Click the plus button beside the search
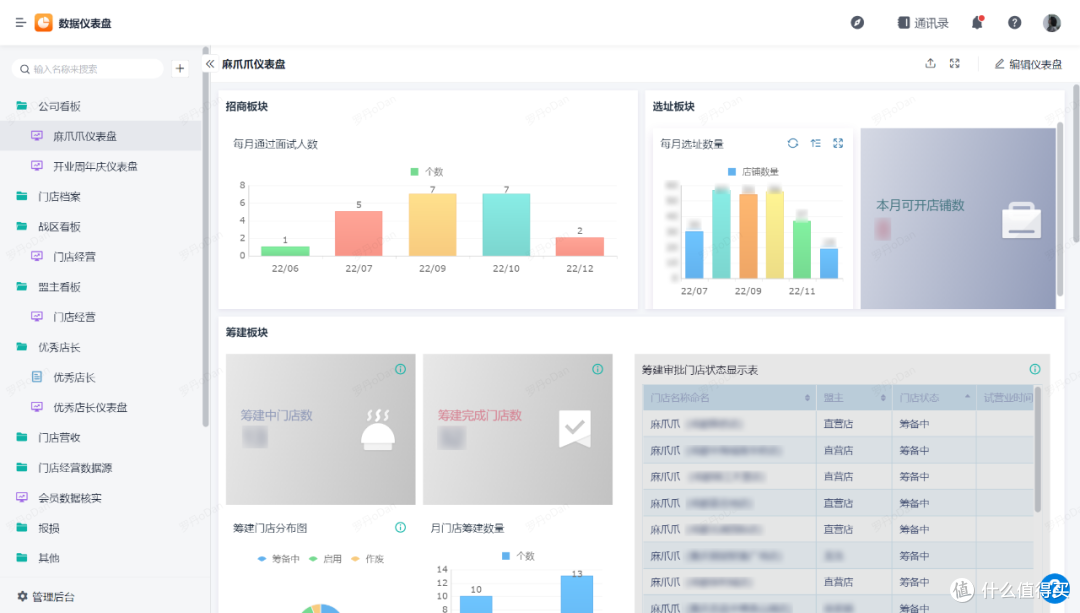The height and width of the screenshot is (613, 1080). tap(180, 69)
